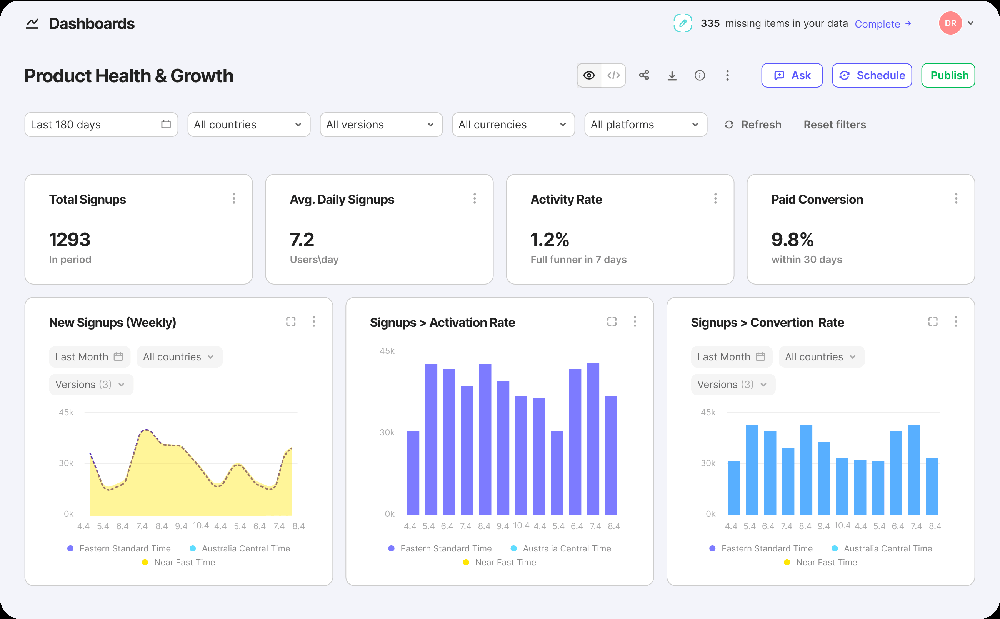Click the 1293 Total Signups value
The image size is (1000, 619).
coord(70,240)
